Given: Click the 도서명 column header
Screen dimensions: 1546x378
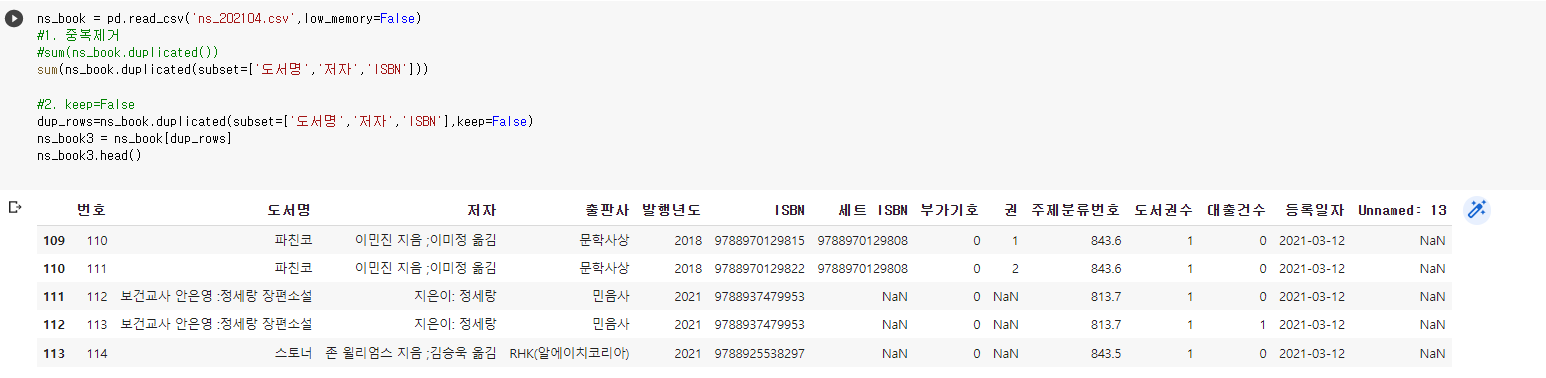Looking at the screenshot, I should pos(289,210).
